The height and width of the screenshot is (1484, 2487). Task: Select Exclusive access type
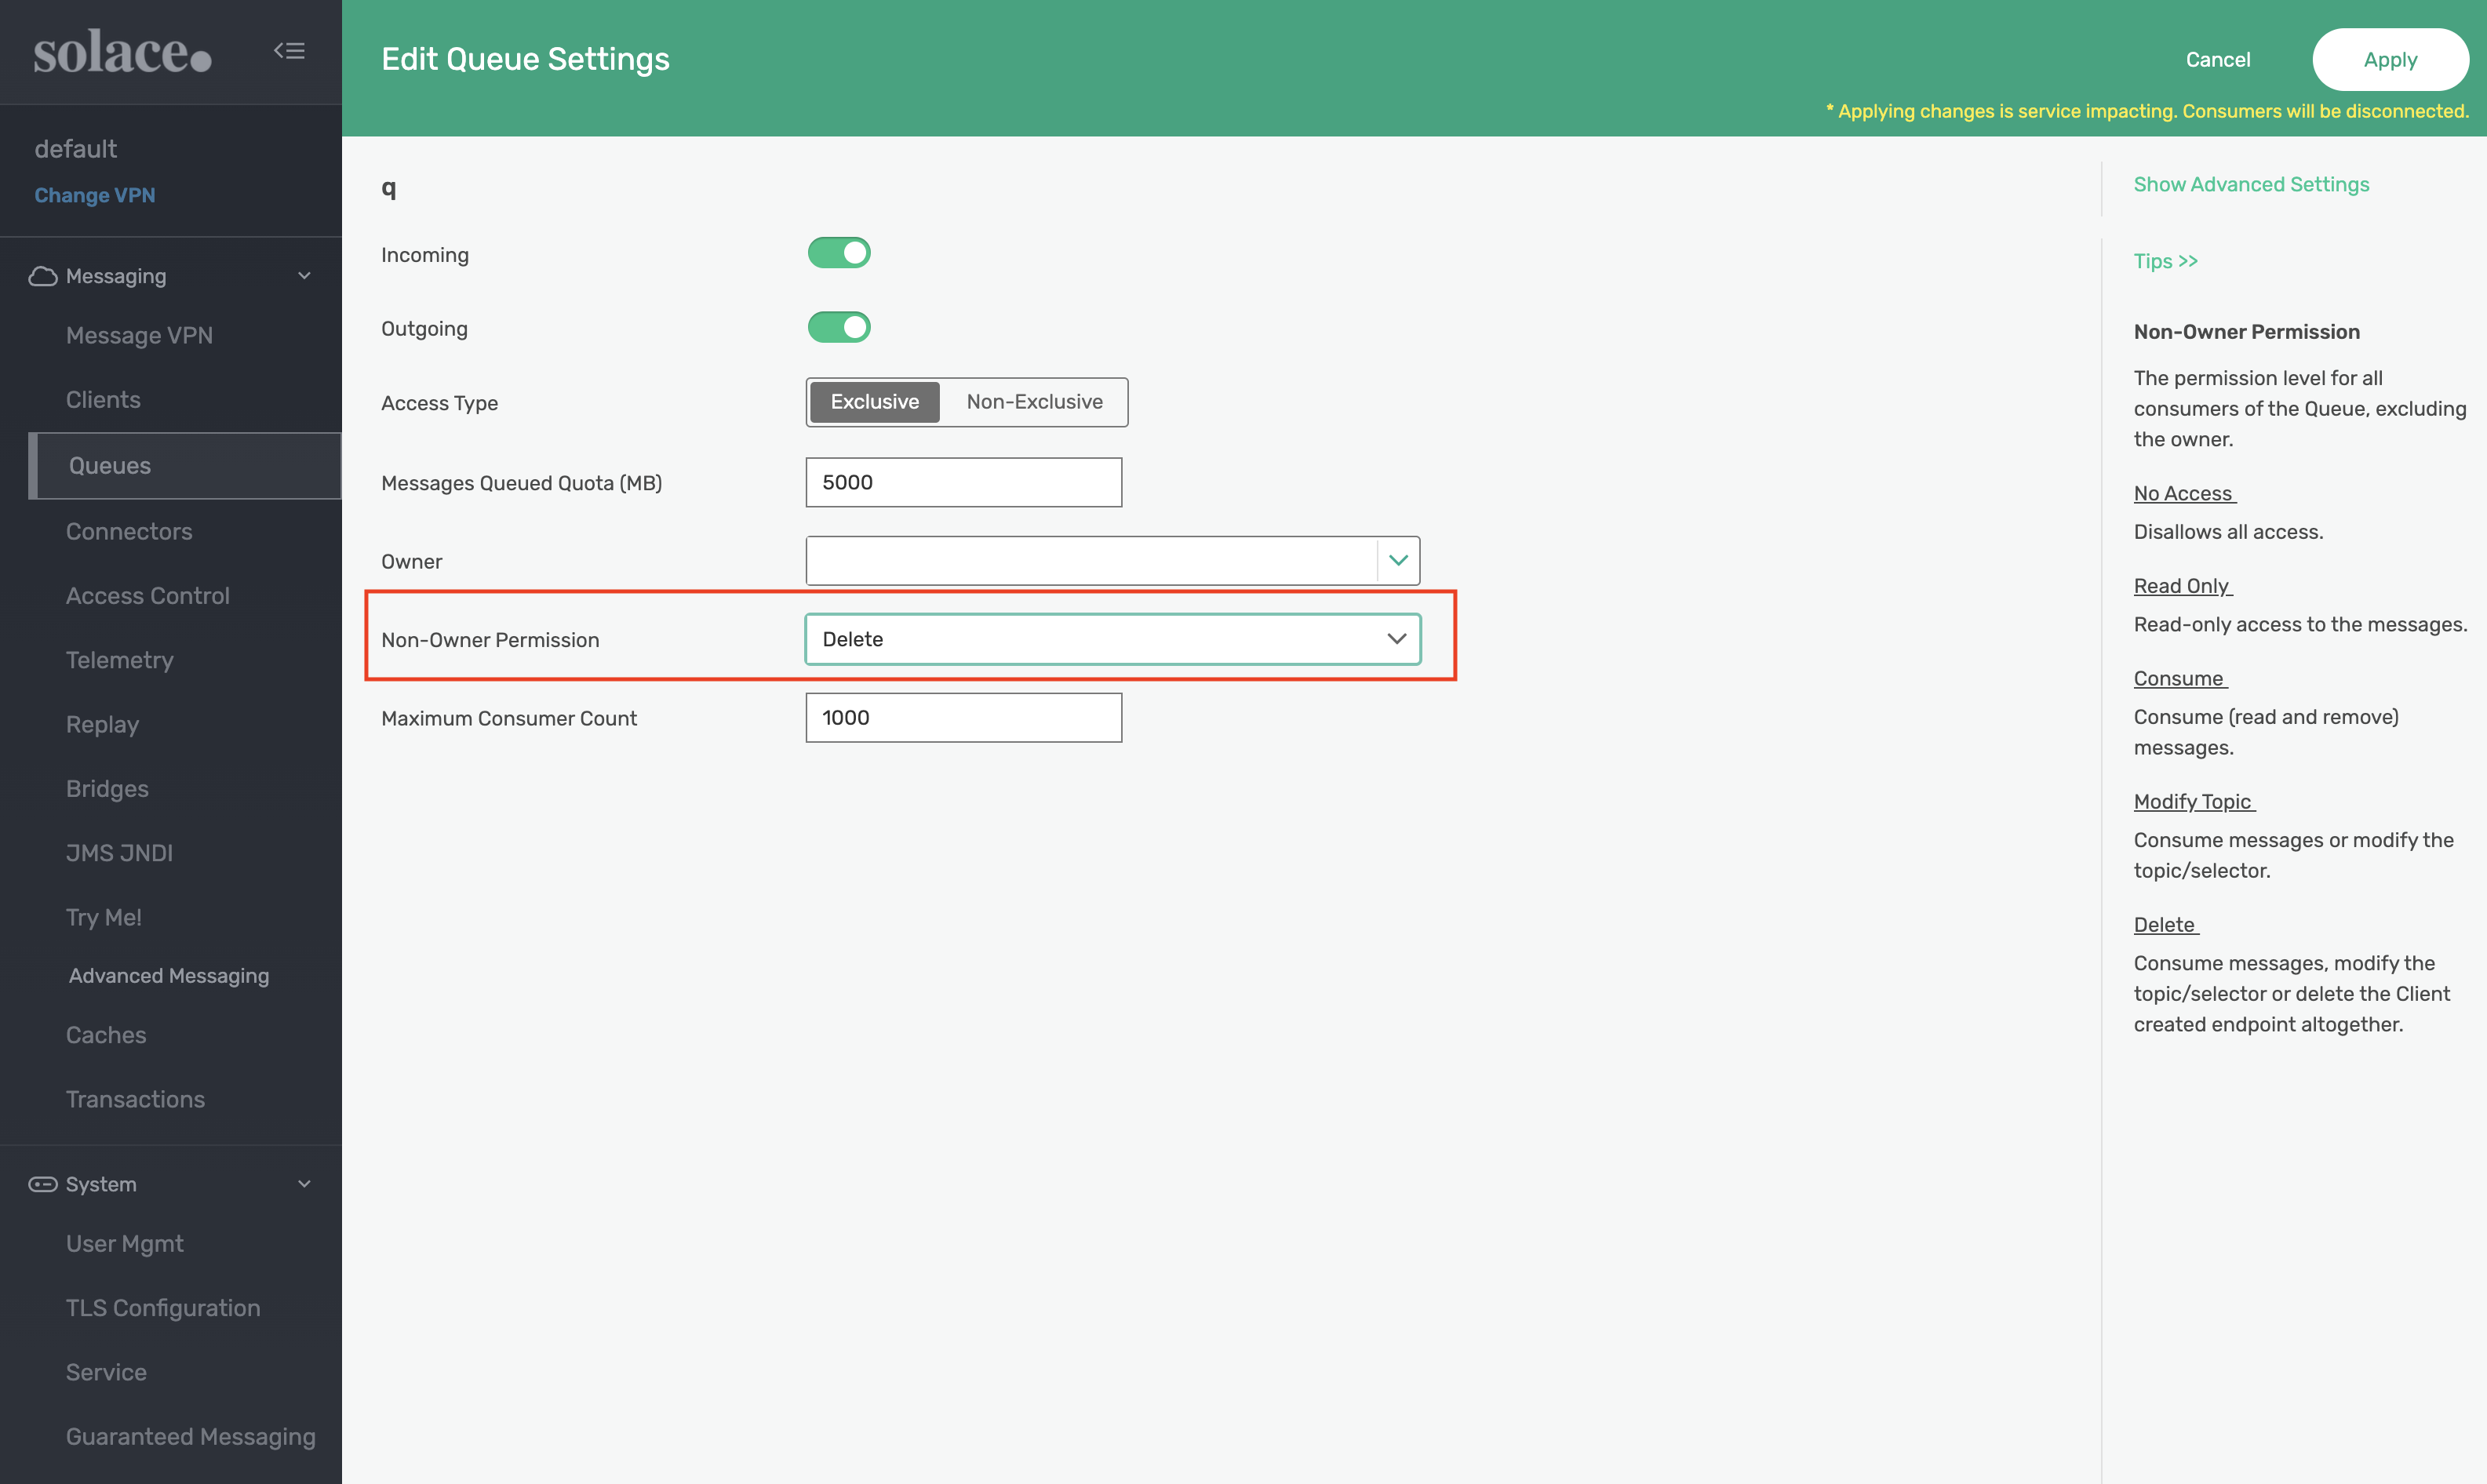(x=874, y=402)
